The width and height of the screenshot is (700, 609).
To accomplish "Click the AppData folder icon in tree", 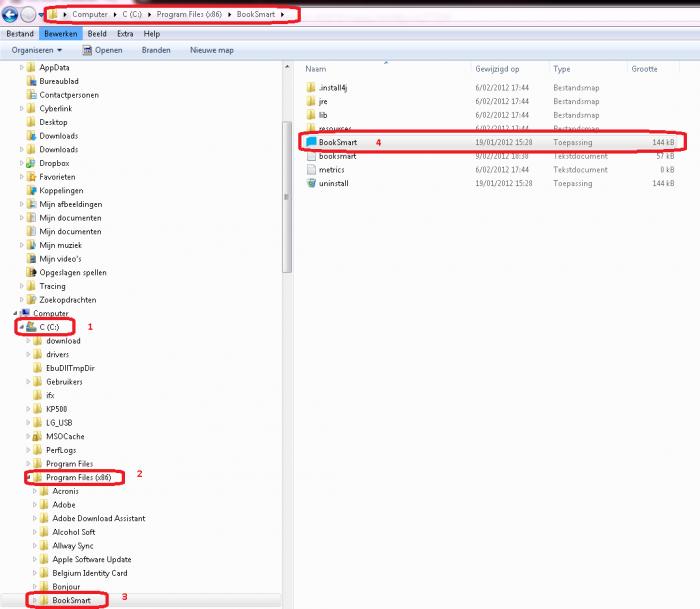I will [x=31, y=67].
